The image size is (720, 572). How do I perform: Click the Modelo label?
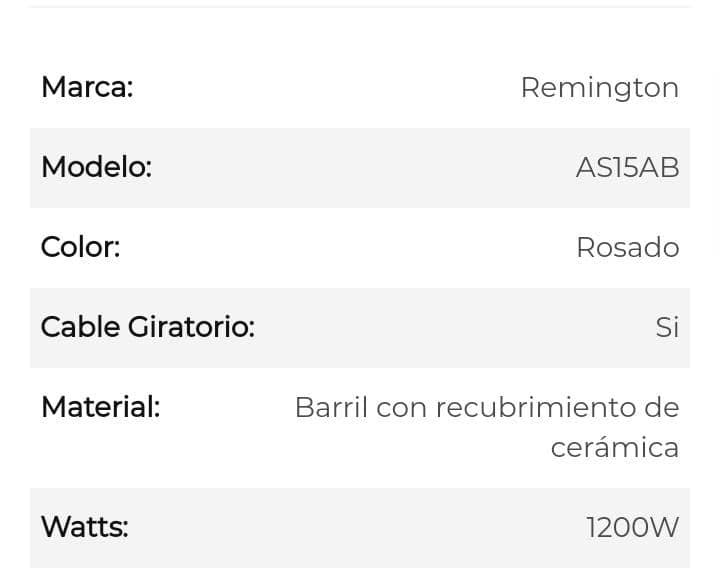point(96,168)
